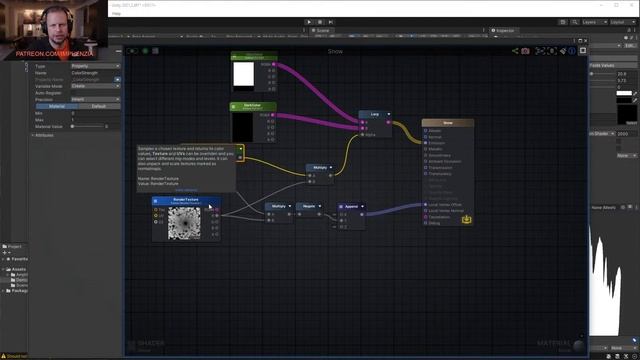The height and width of the screenshot is (360, 640).
Task: Open the Layout dropdown
Action: point(623,22)
